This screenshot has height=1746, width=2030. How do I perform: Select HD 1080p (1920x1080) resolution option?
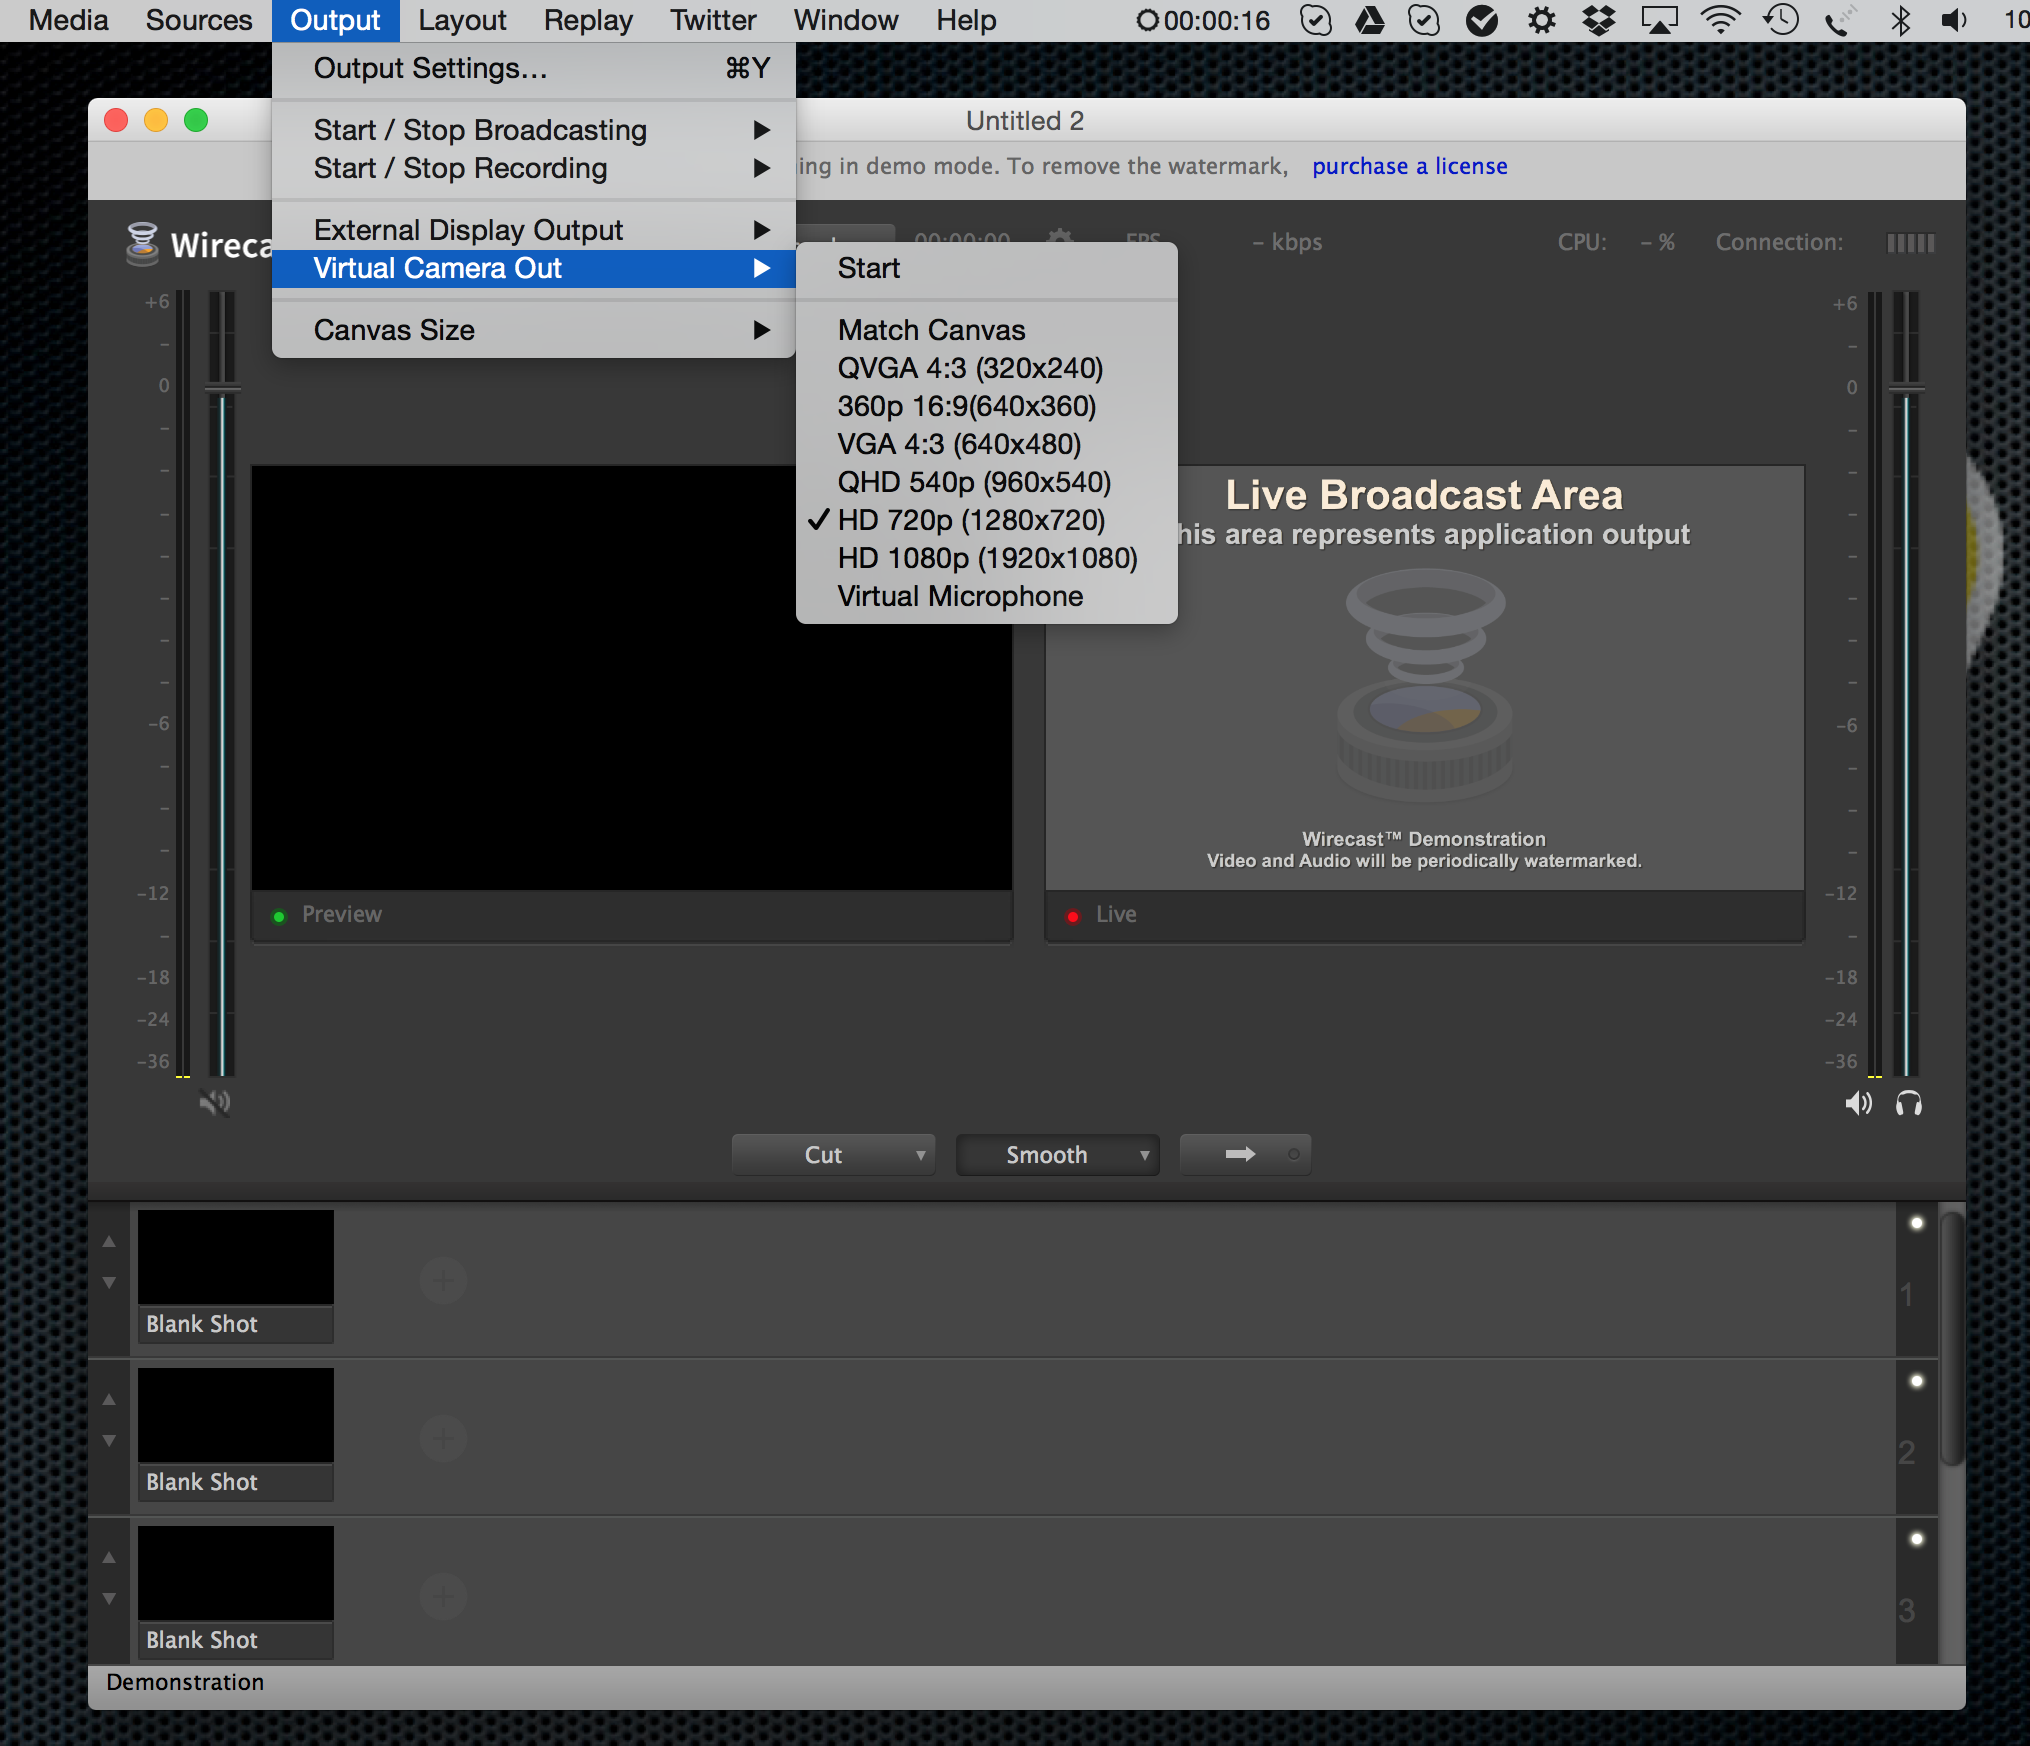click(987, 558)
